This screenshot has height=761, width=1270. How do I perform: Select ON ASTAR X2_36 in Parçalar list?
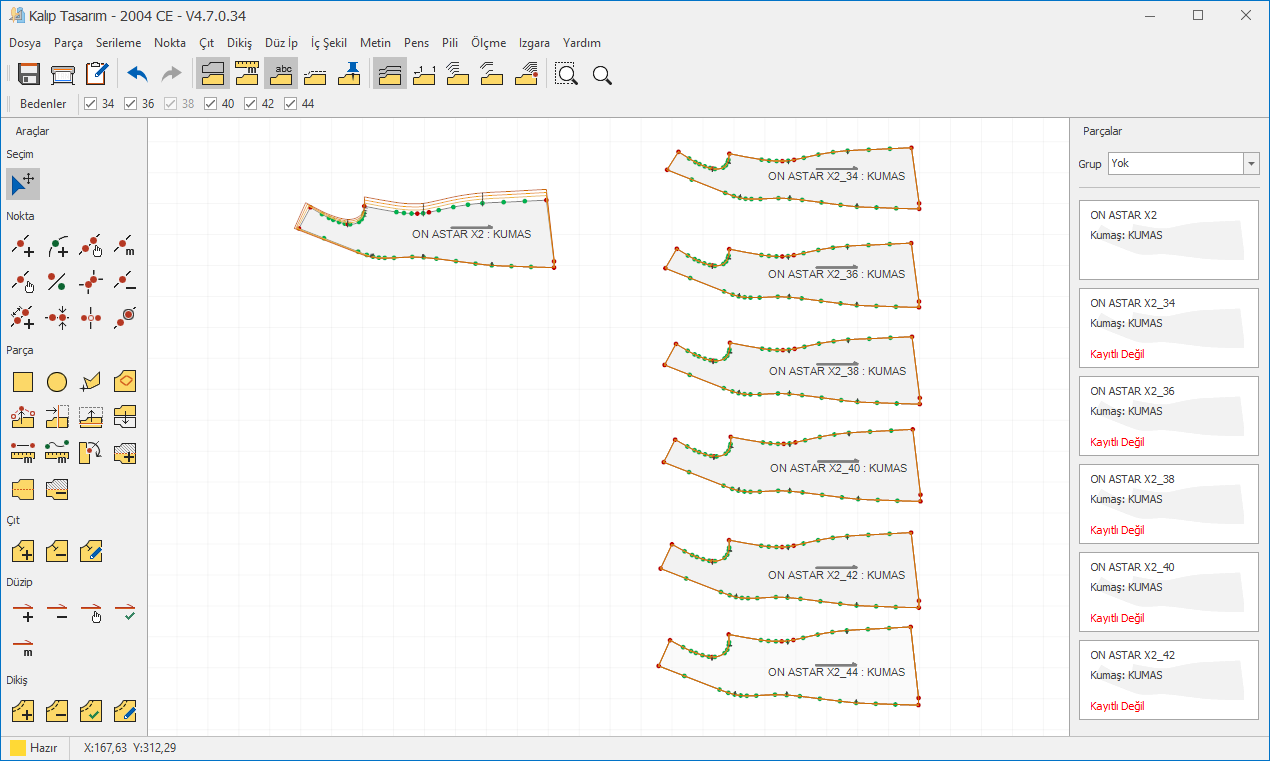[x=1168, y=415]
